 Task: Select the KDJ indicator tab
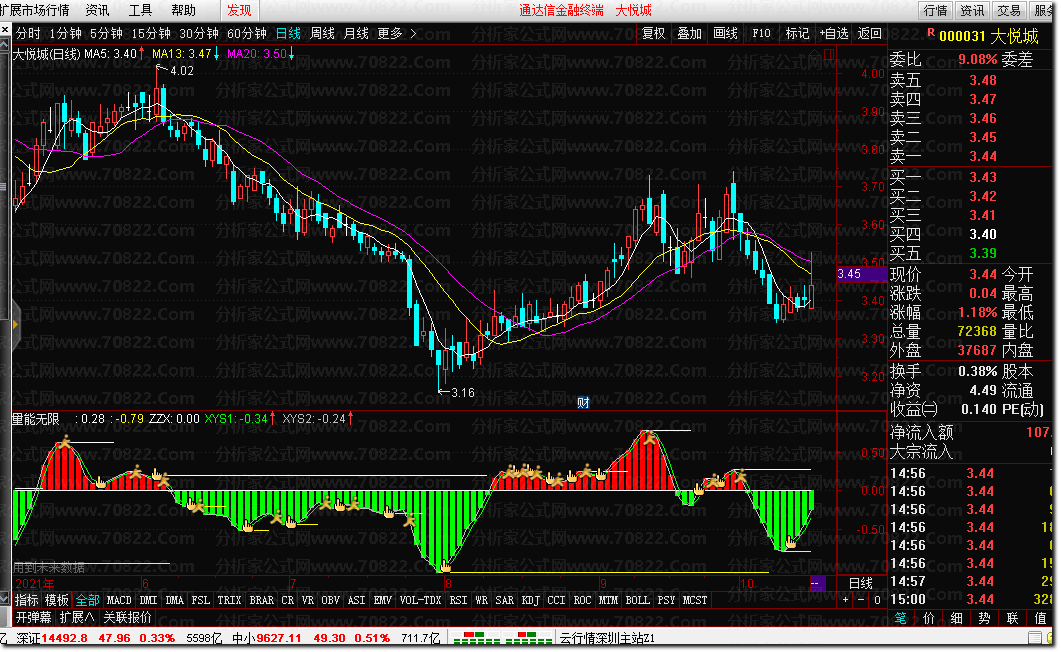(530, 600)
